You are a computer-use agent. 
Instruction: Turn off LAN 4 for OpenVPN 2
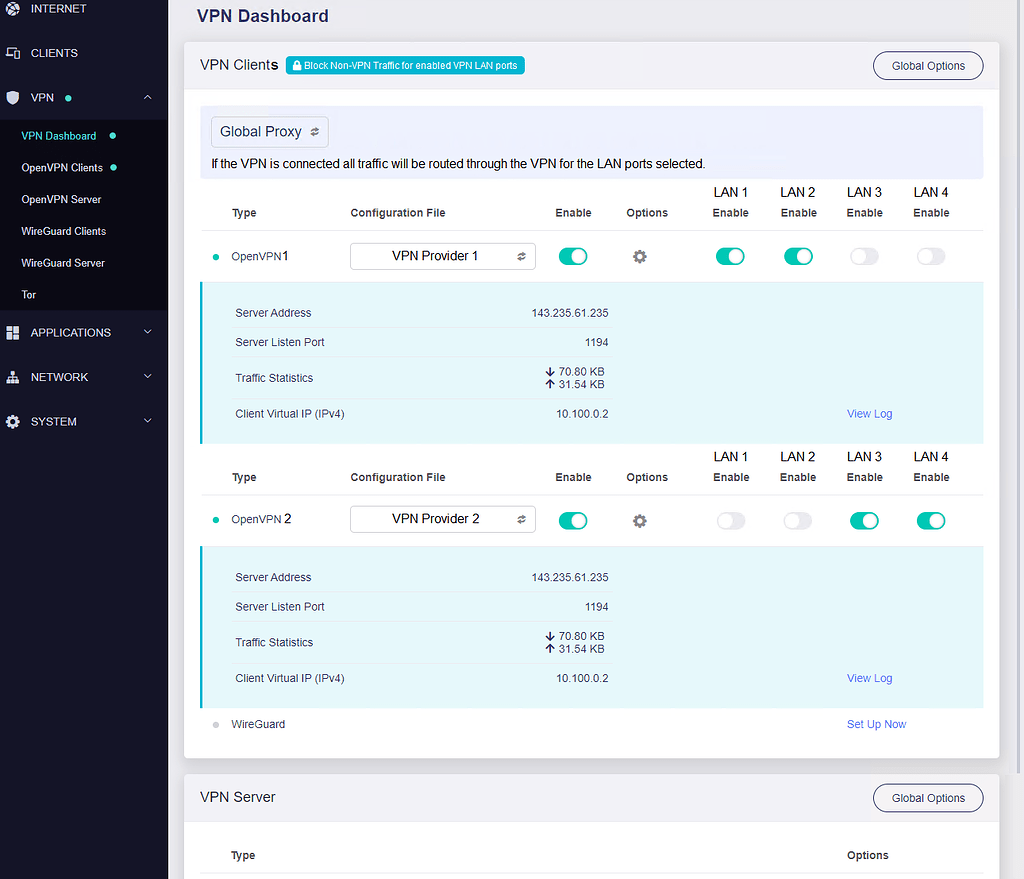pos(931,520)
